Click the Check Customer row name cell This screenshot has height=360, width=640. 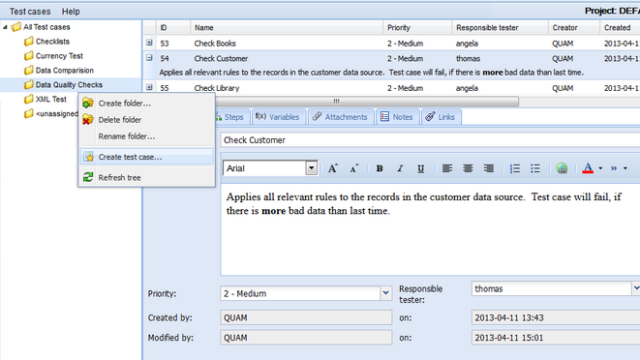click(x=221, y=58)
